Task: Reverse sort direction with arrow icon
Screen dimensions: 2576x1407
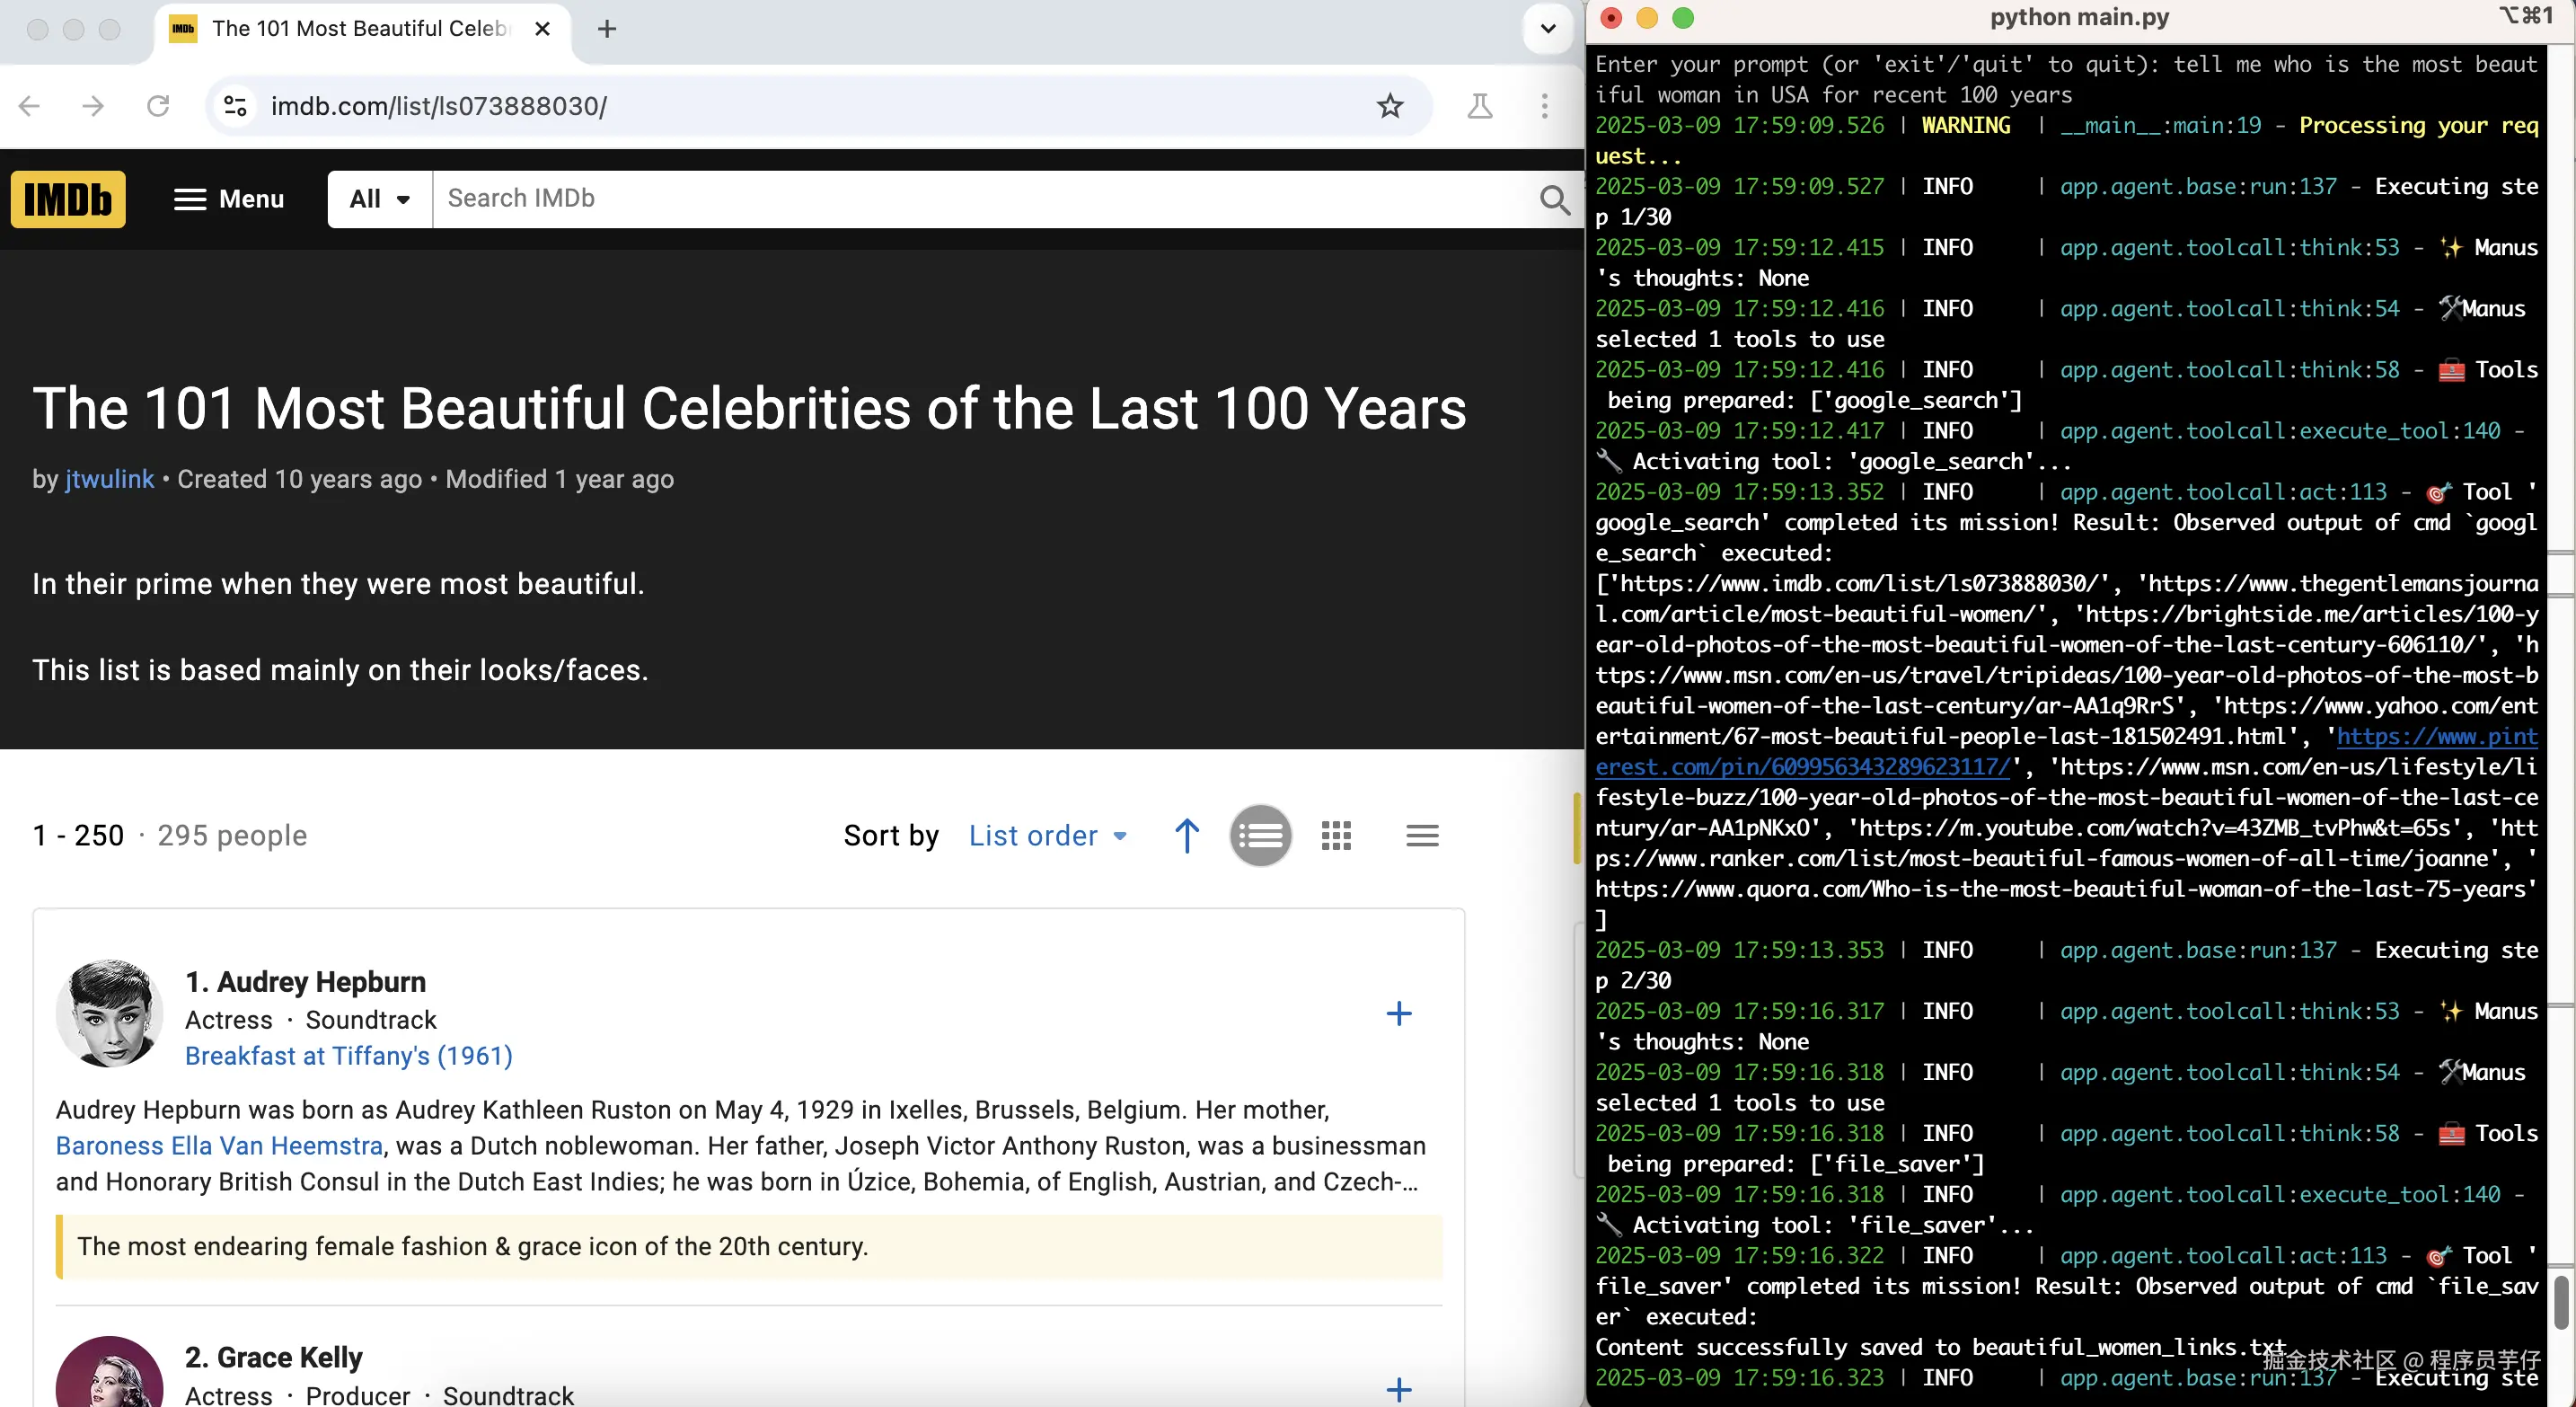Action: (1187, 836)
